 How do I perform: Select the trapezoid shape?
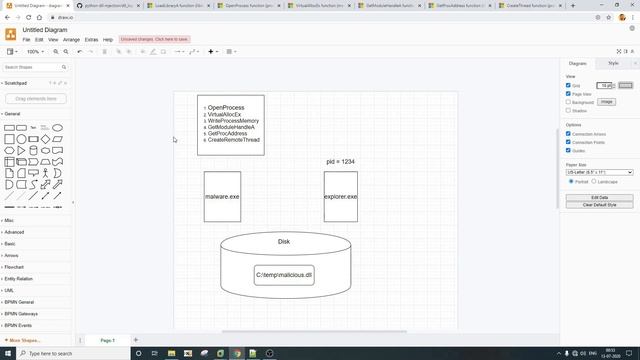(x=45, y=162)
